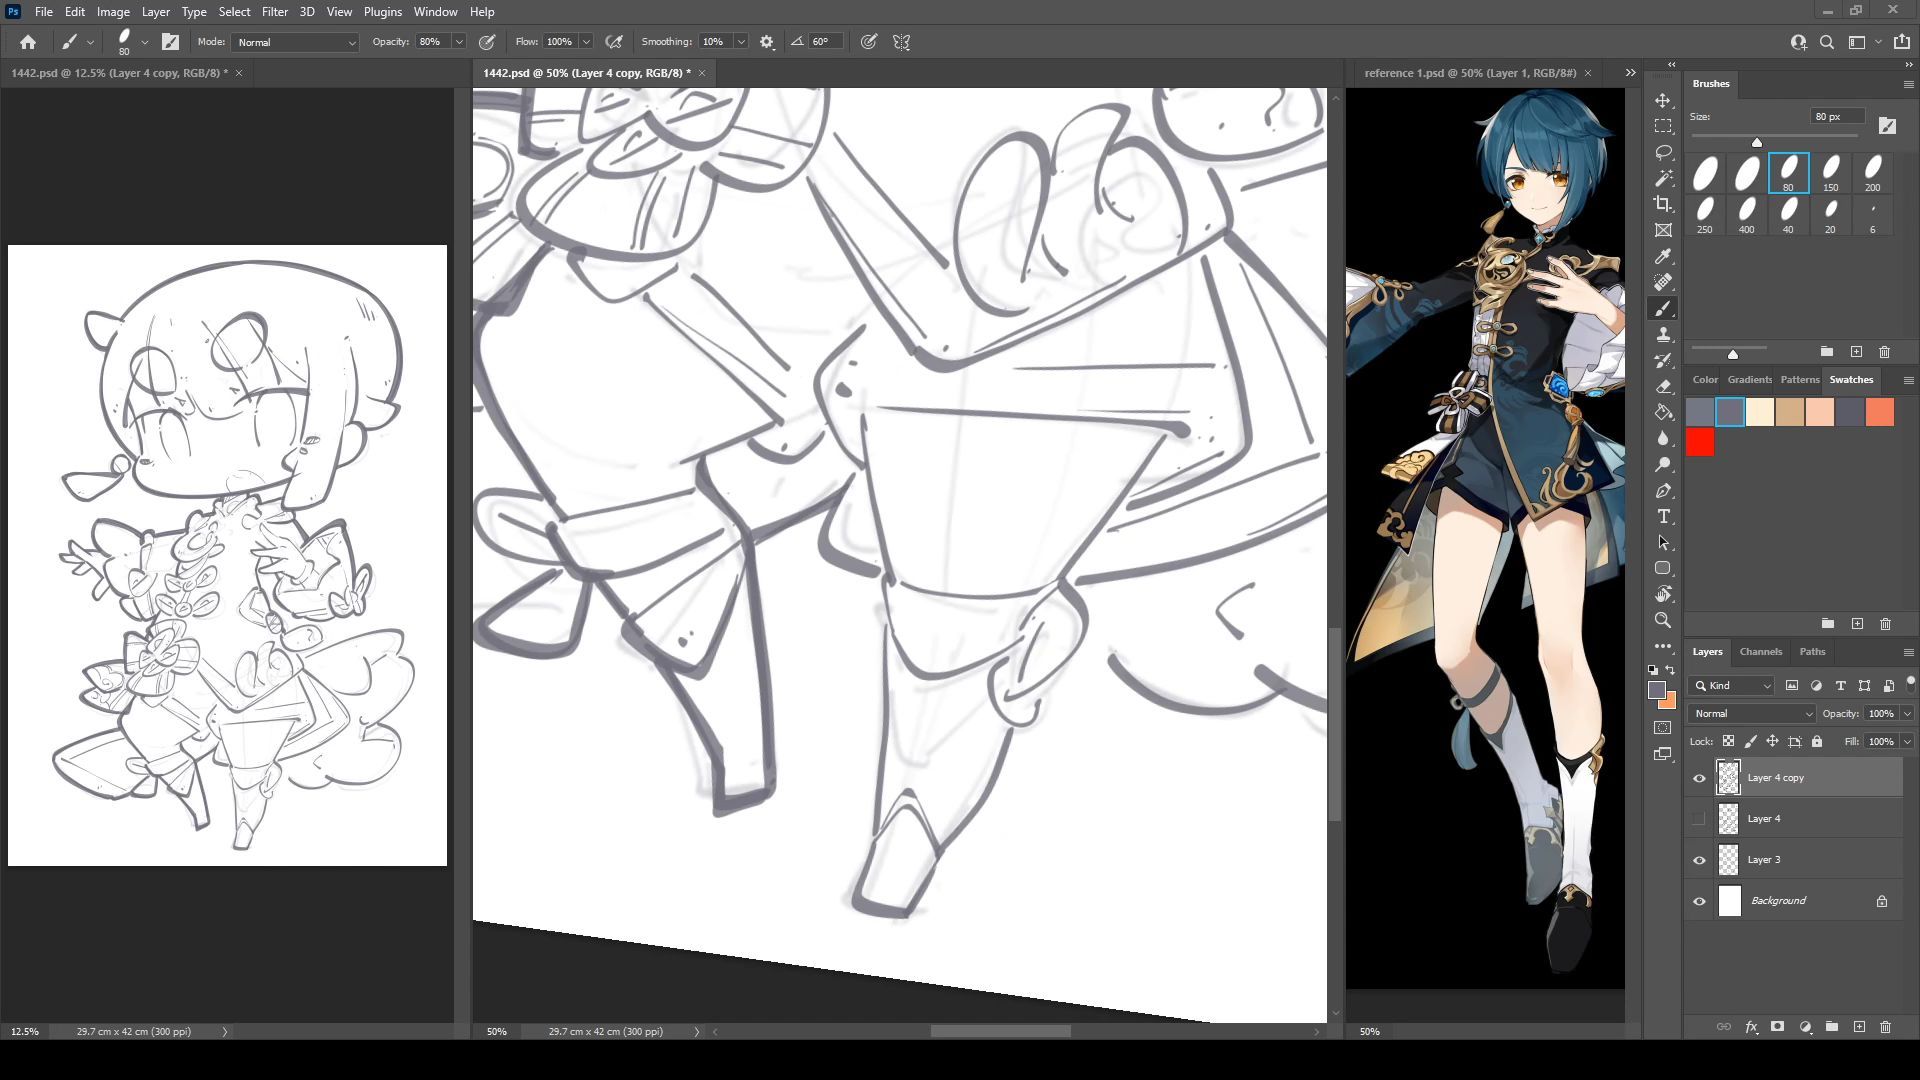Hide the Background layer
The width and height of the screenshot is (1920, 1080).
click(x=1699, y=901)
